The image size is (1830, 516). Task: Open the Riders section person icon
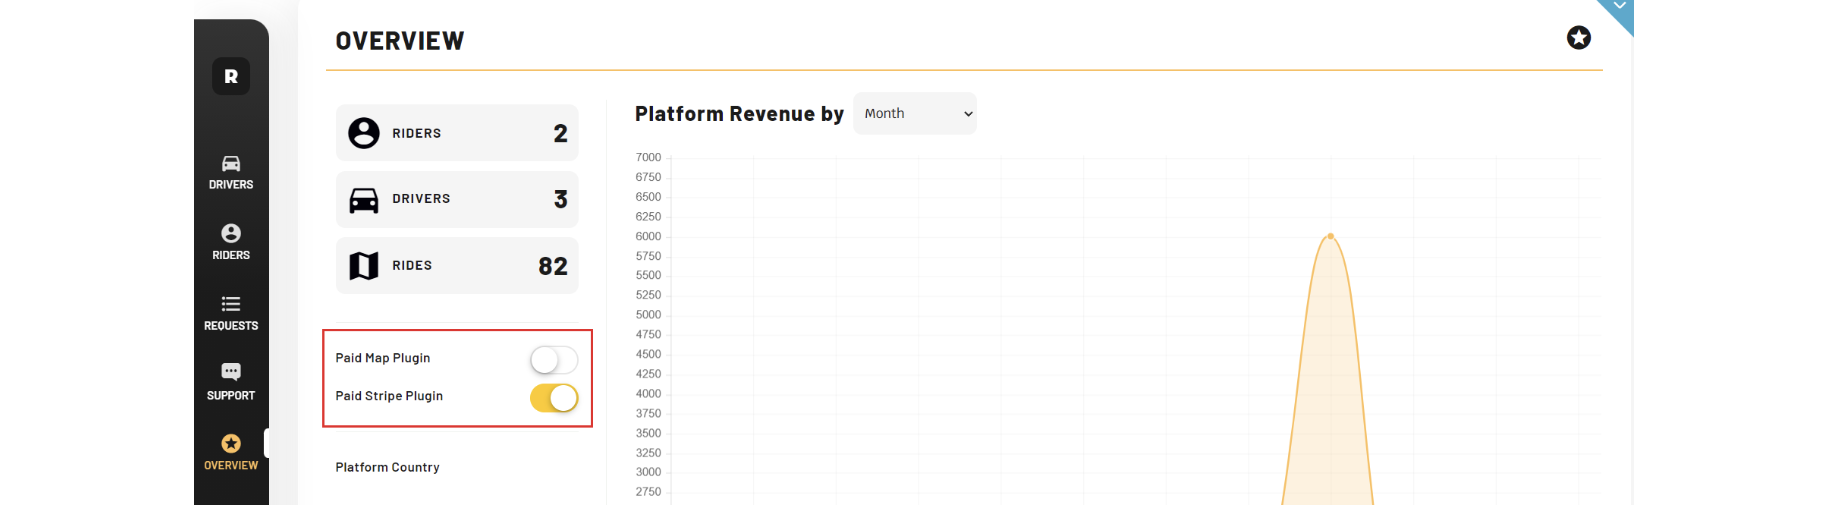[x=231, y=233]
